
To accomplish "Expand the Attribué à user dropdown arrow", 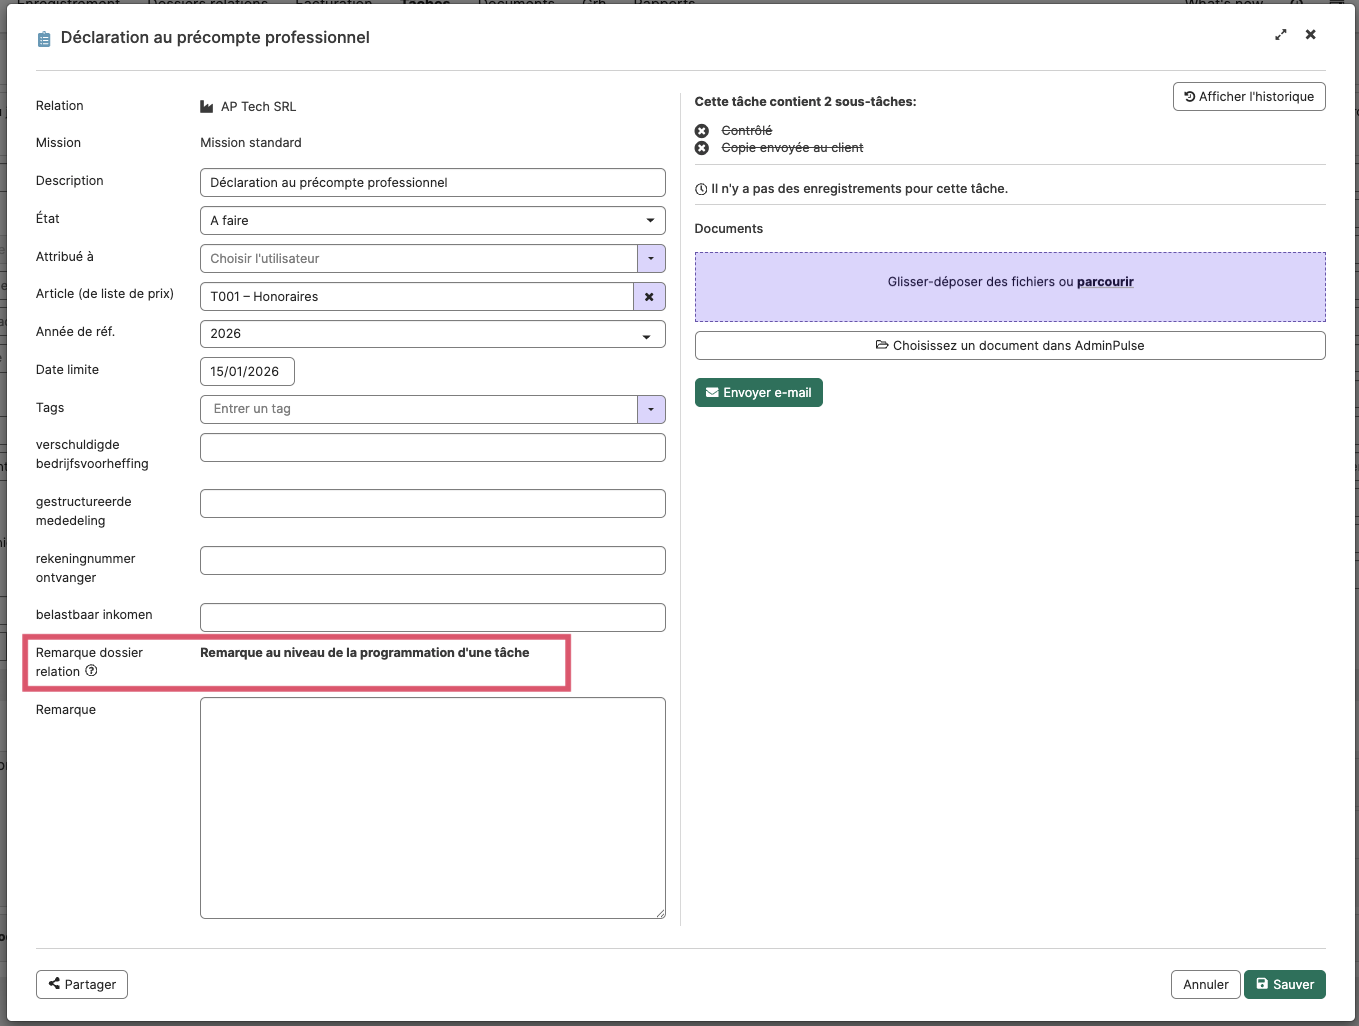I will coord(651,259).
